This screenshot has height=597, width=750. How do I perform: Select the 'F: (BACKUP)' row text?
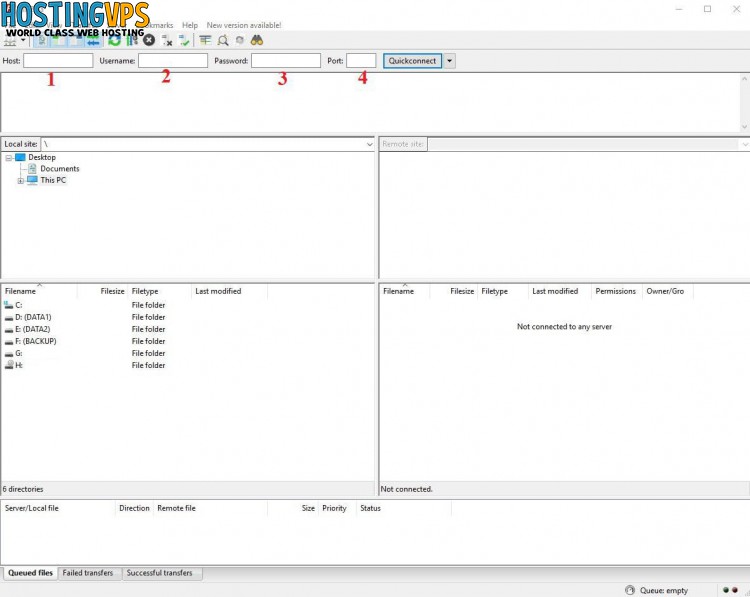coord(36,341)
